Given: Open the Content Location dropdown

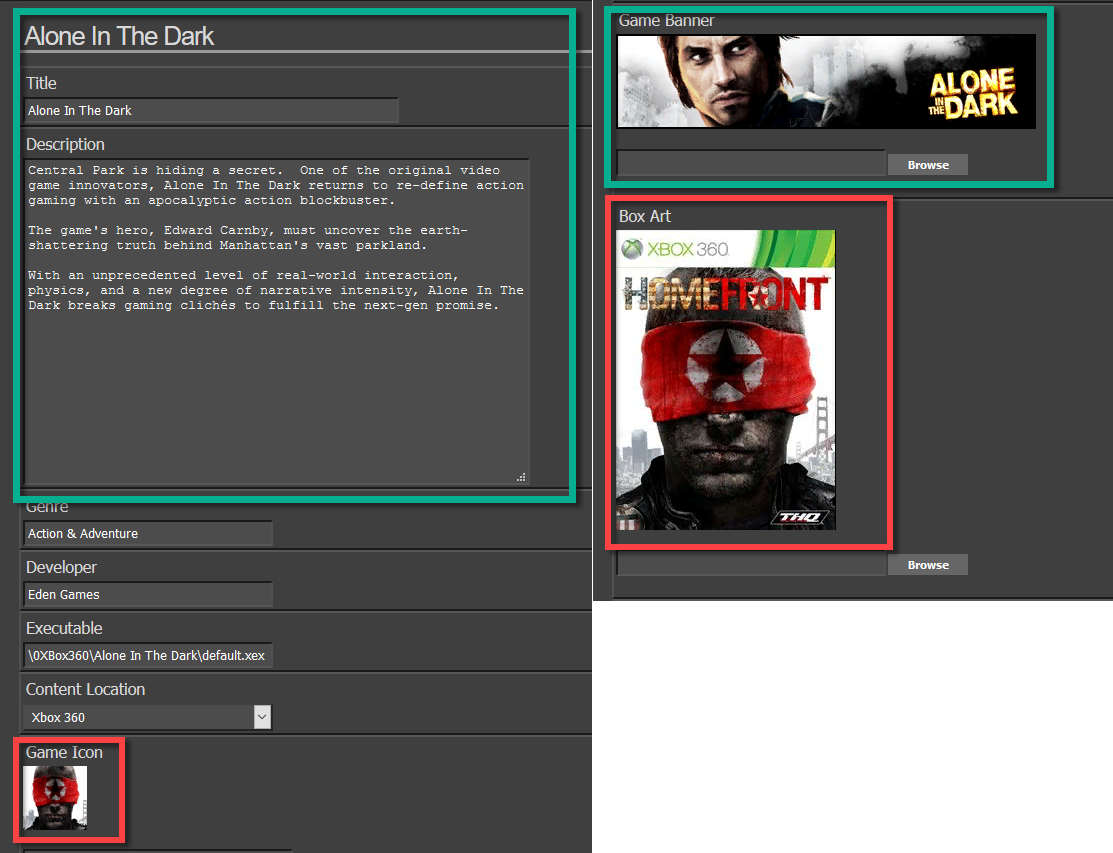Looking at the screenshot, I should tap(148, 717).
